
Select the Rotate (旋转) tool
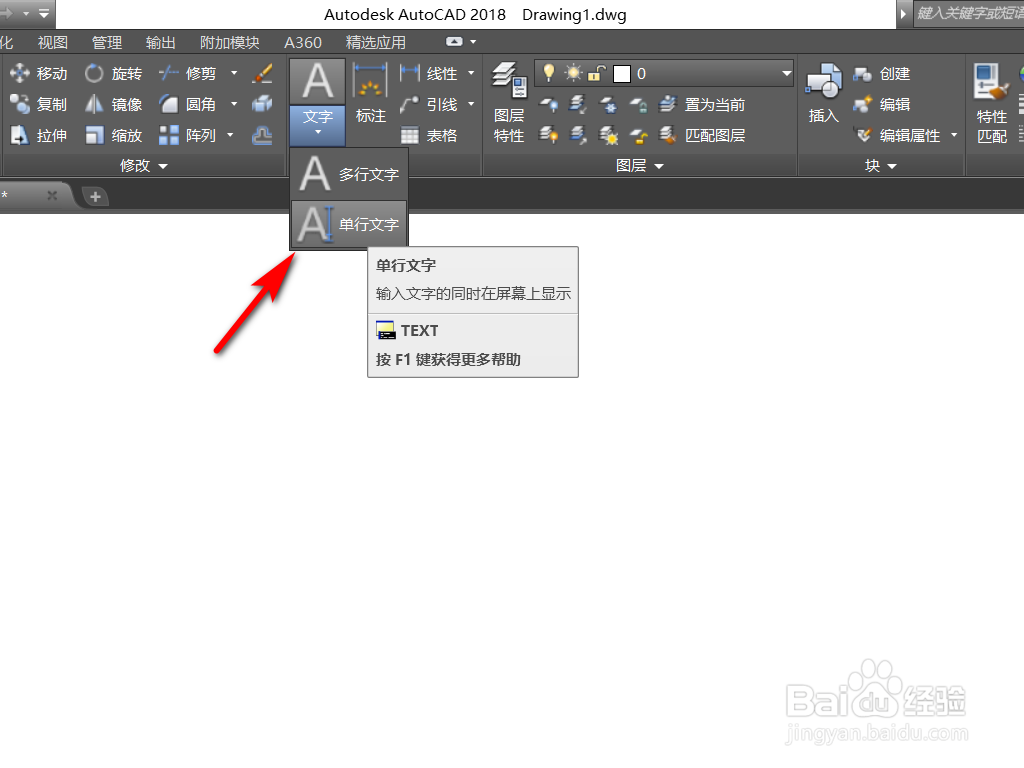click(114, 74)
